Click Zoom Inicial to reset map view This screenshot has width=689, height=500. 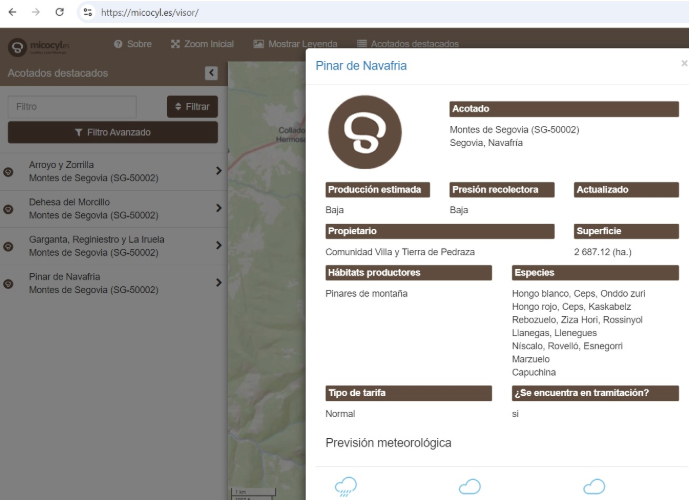[202, 44]
